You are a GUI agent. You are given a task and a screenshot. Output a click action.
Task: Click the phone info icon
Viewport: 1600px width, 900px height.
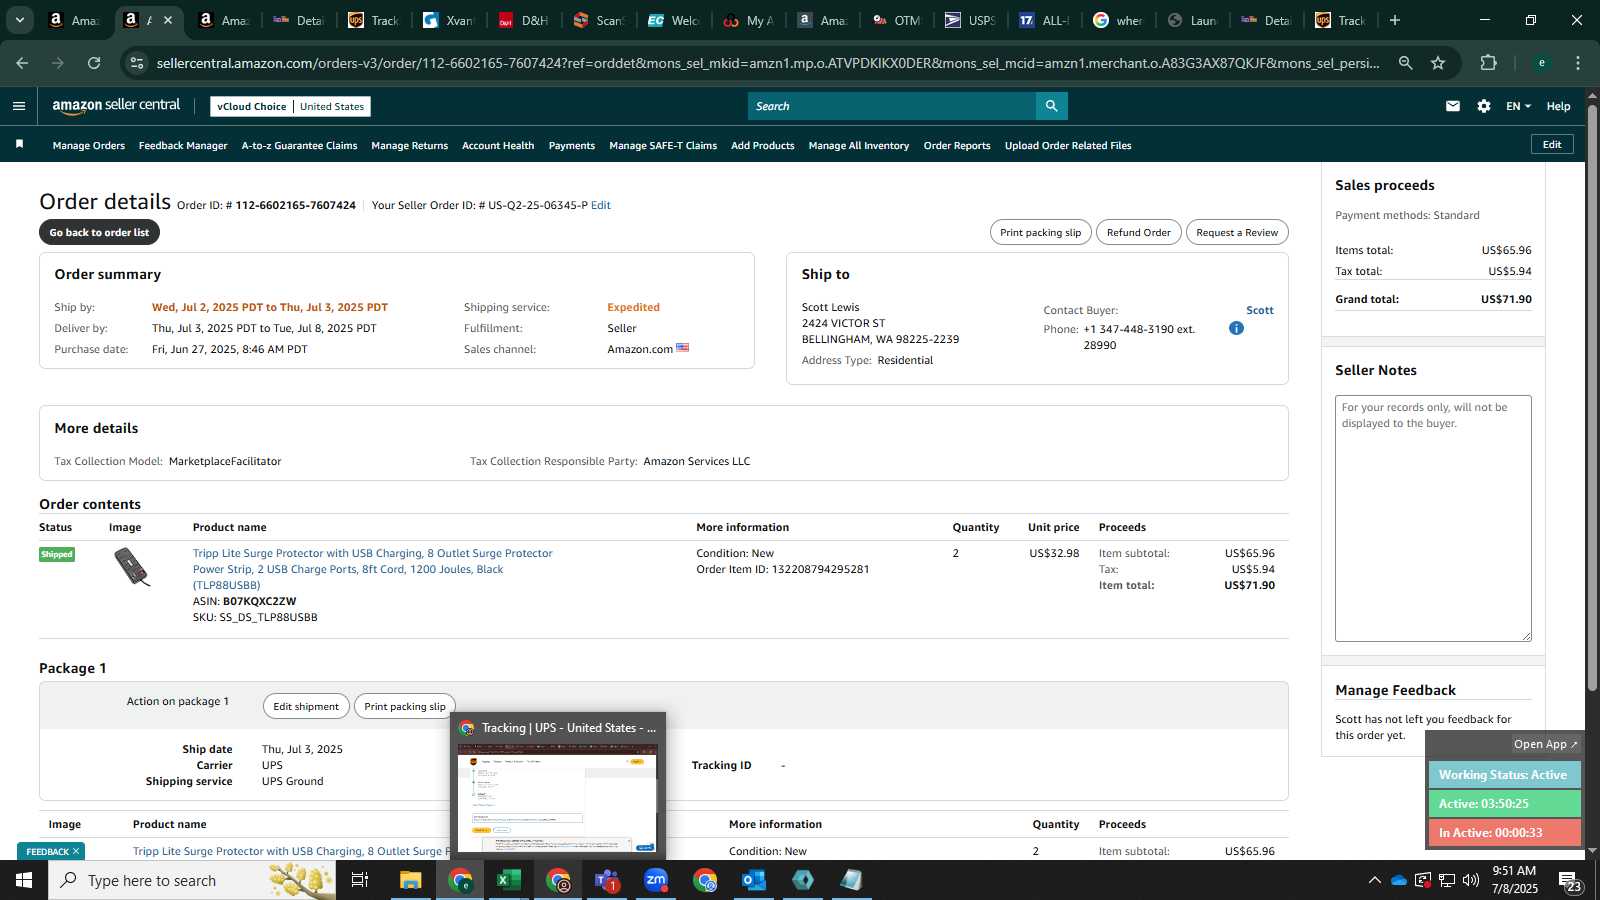[x=1236, y=328]
